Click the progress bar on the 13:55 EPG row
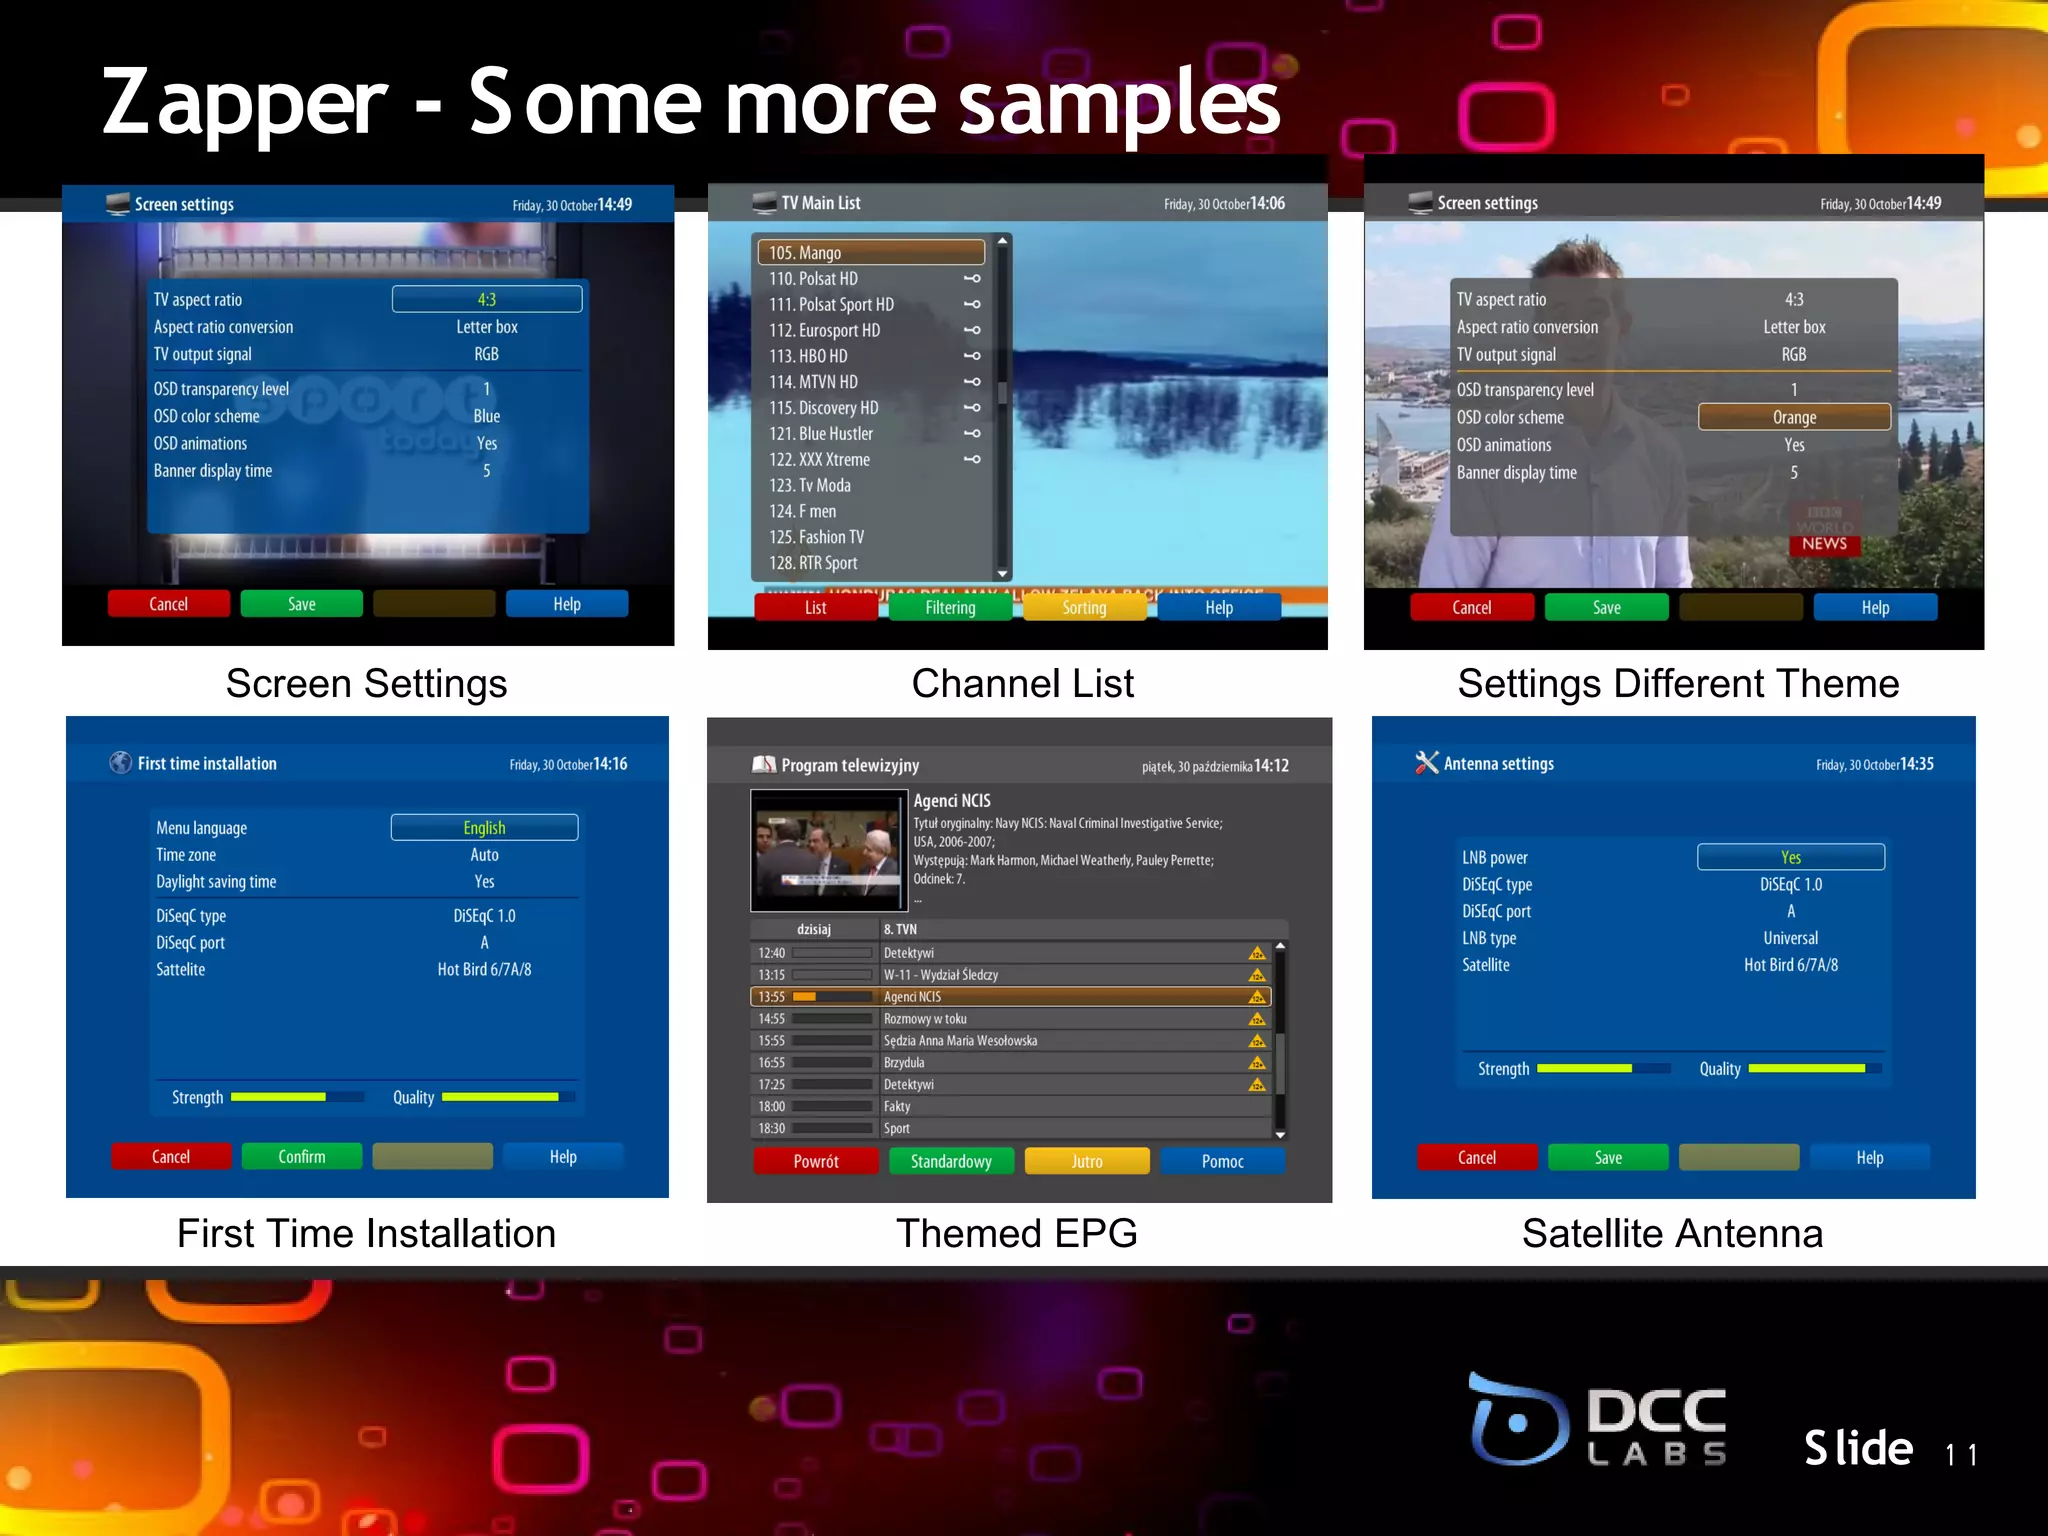Screen dimensions: 2048x1536 click(x=832, y=997)
